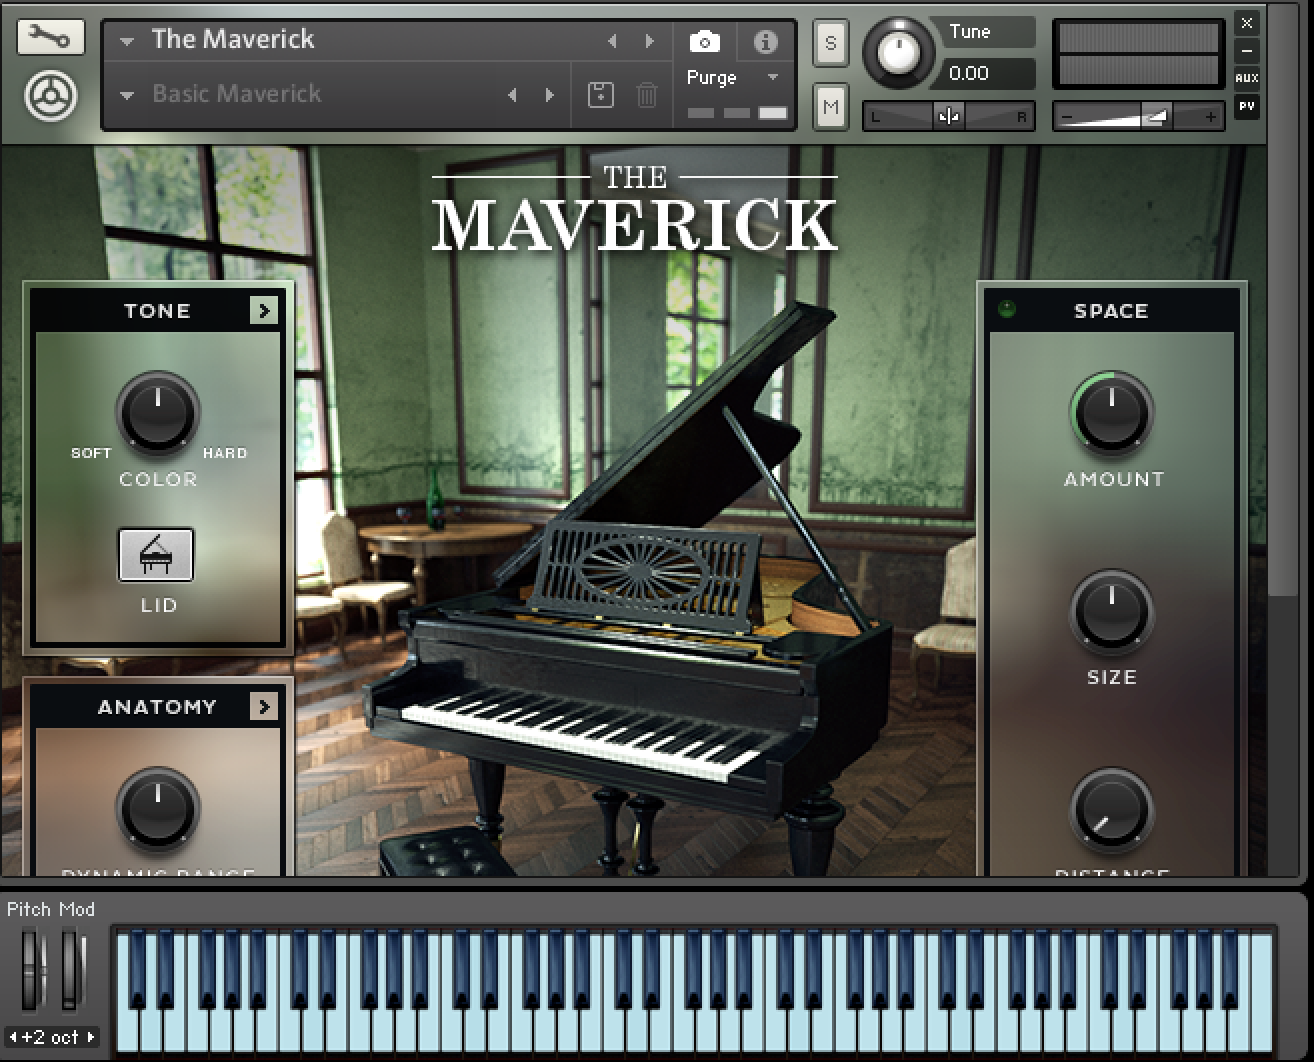
Task: Click the Pitch wheel
Action: click(x=33, y=969)
